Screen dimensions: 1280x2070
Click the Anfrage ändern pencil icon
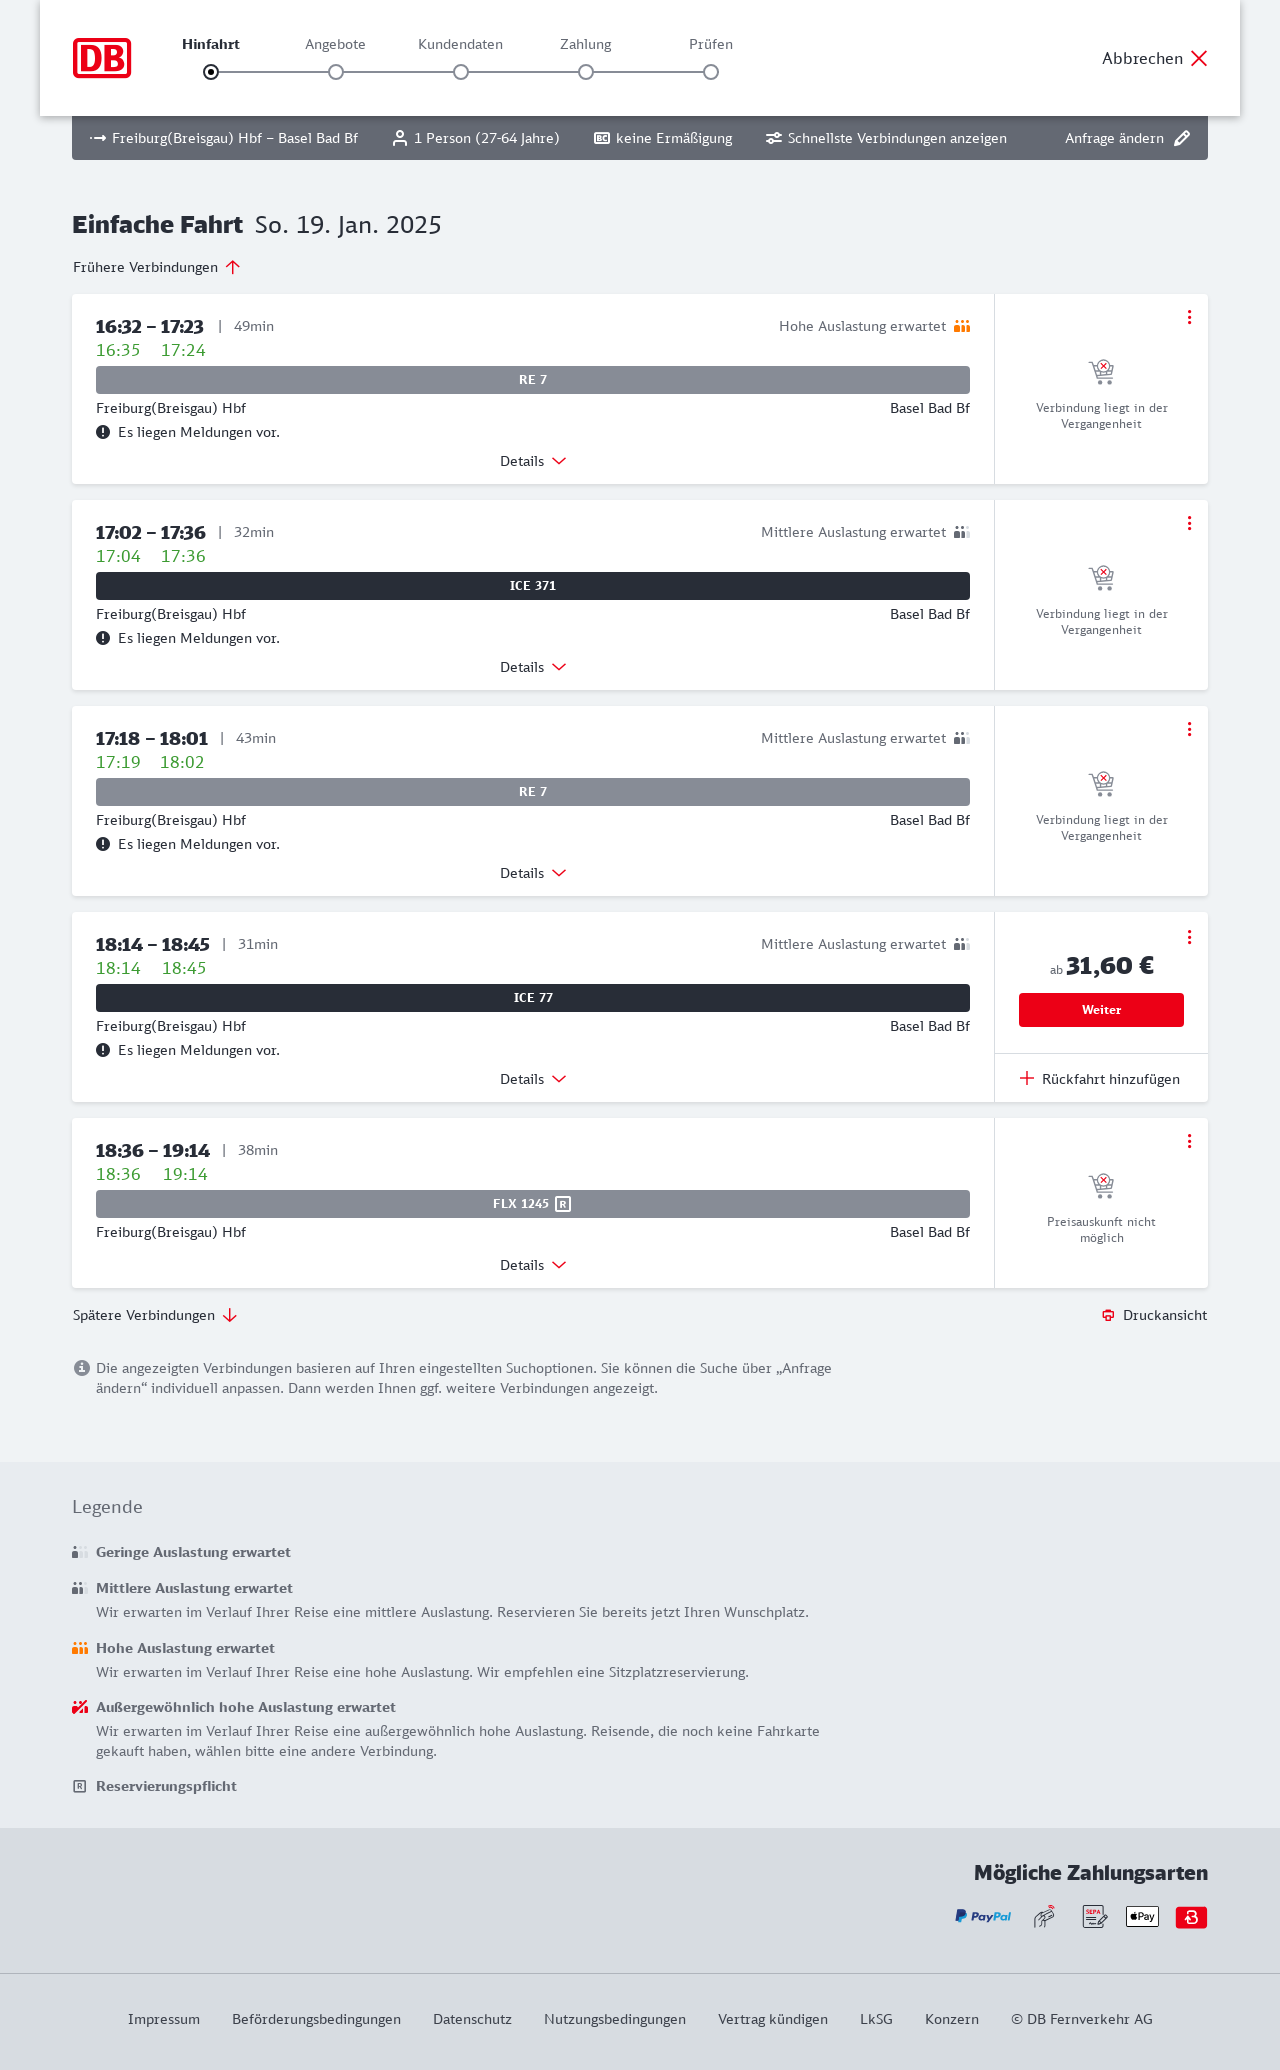(x=1182, y=138)
